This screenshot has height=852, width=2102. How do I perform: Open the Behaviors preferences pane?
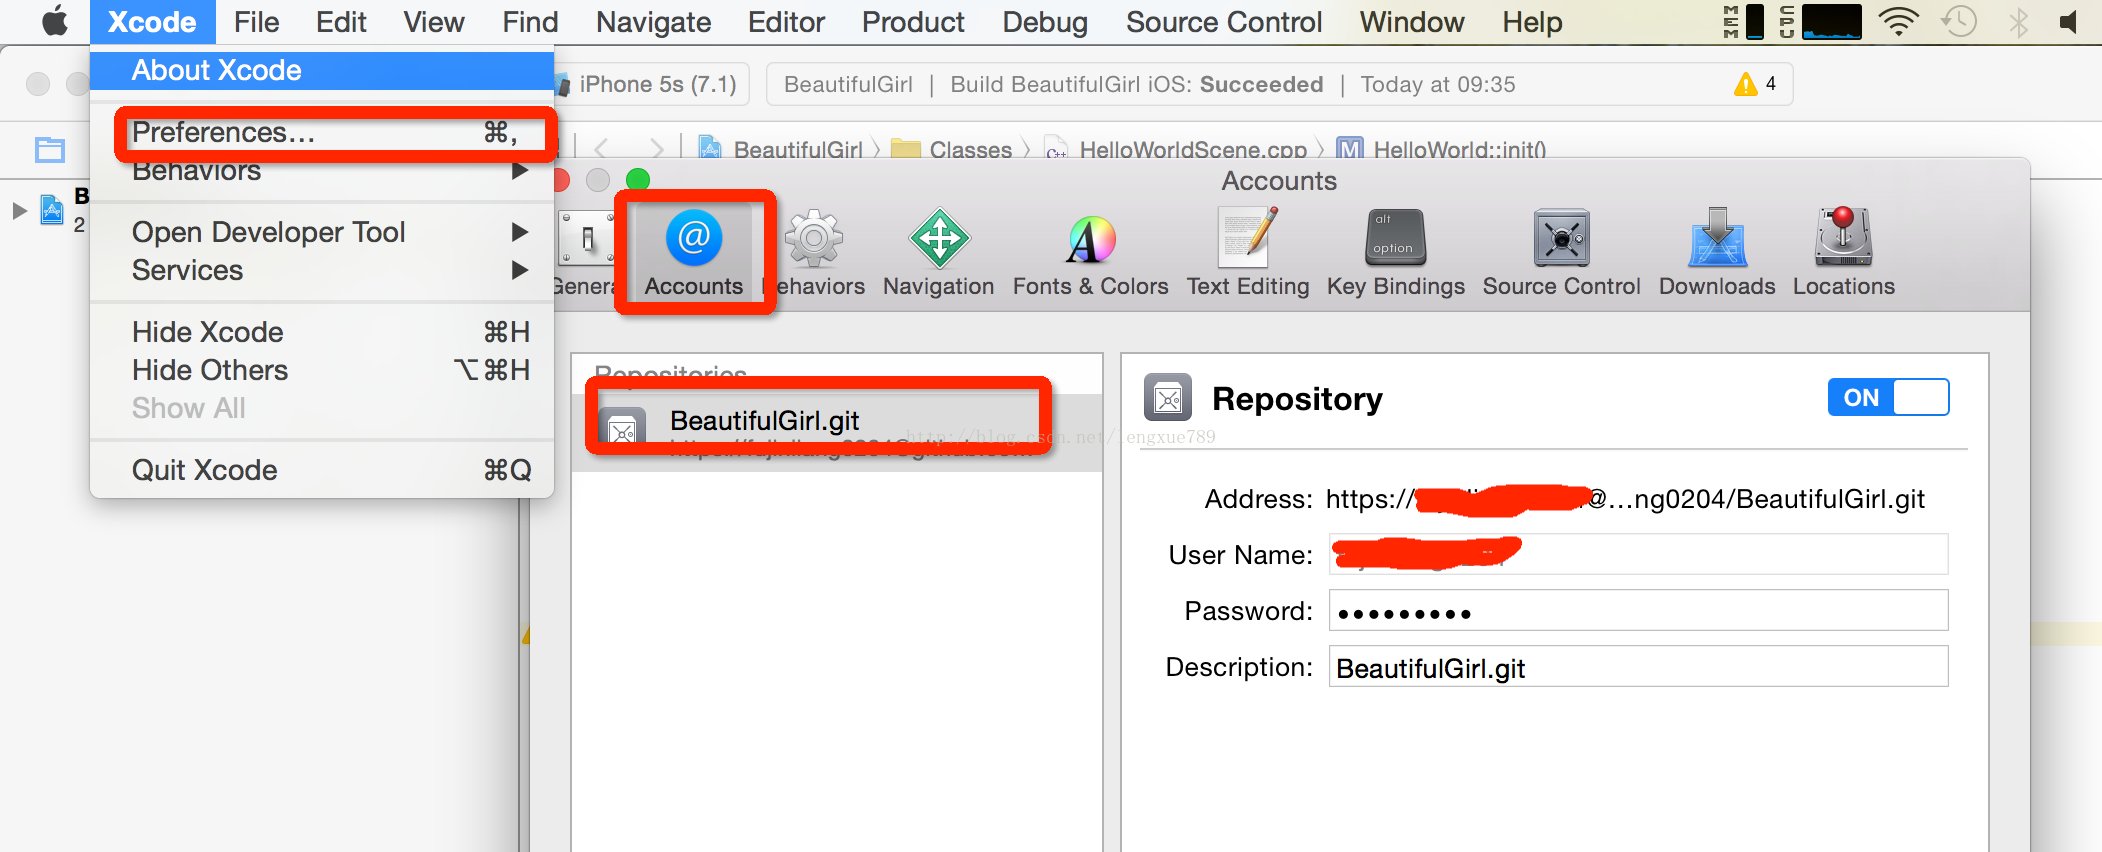(x=815, y=252)
